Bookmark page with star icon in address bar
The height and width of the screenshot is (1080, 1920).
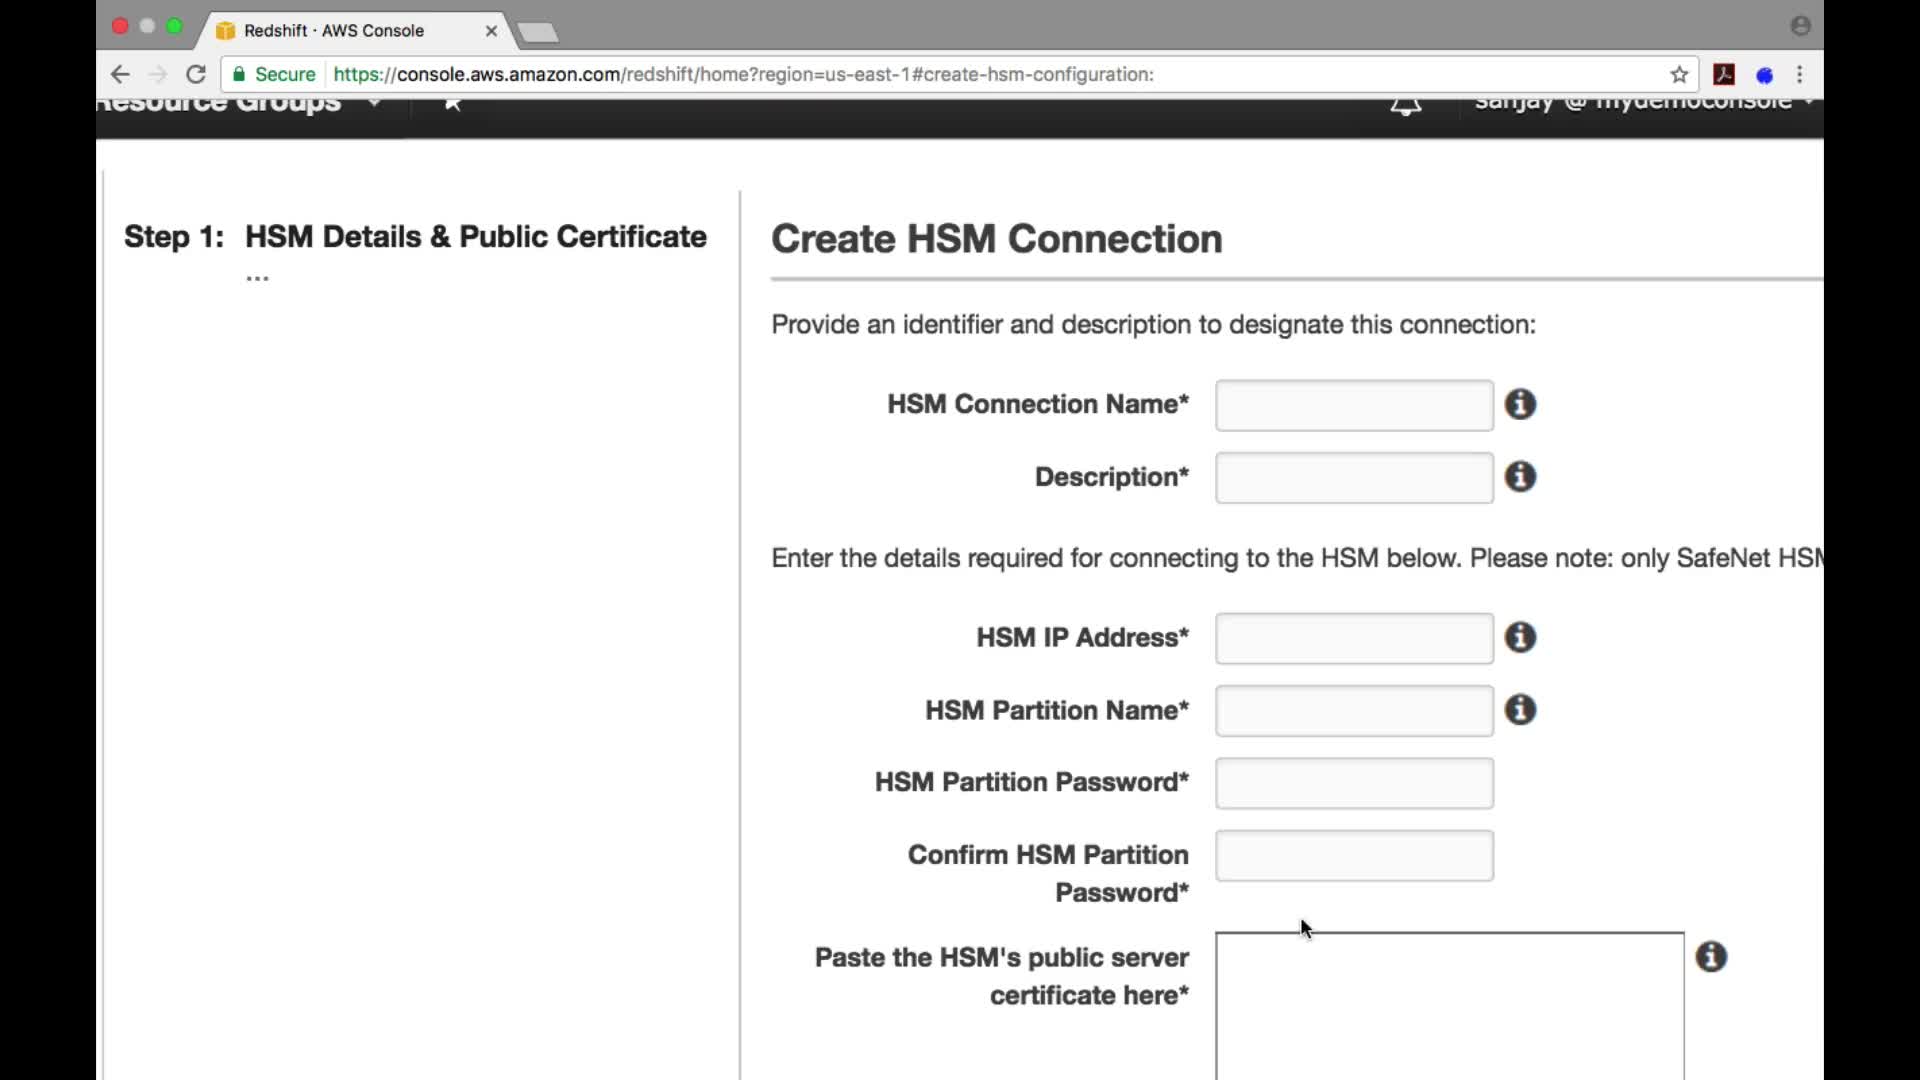click(1679, 75)
